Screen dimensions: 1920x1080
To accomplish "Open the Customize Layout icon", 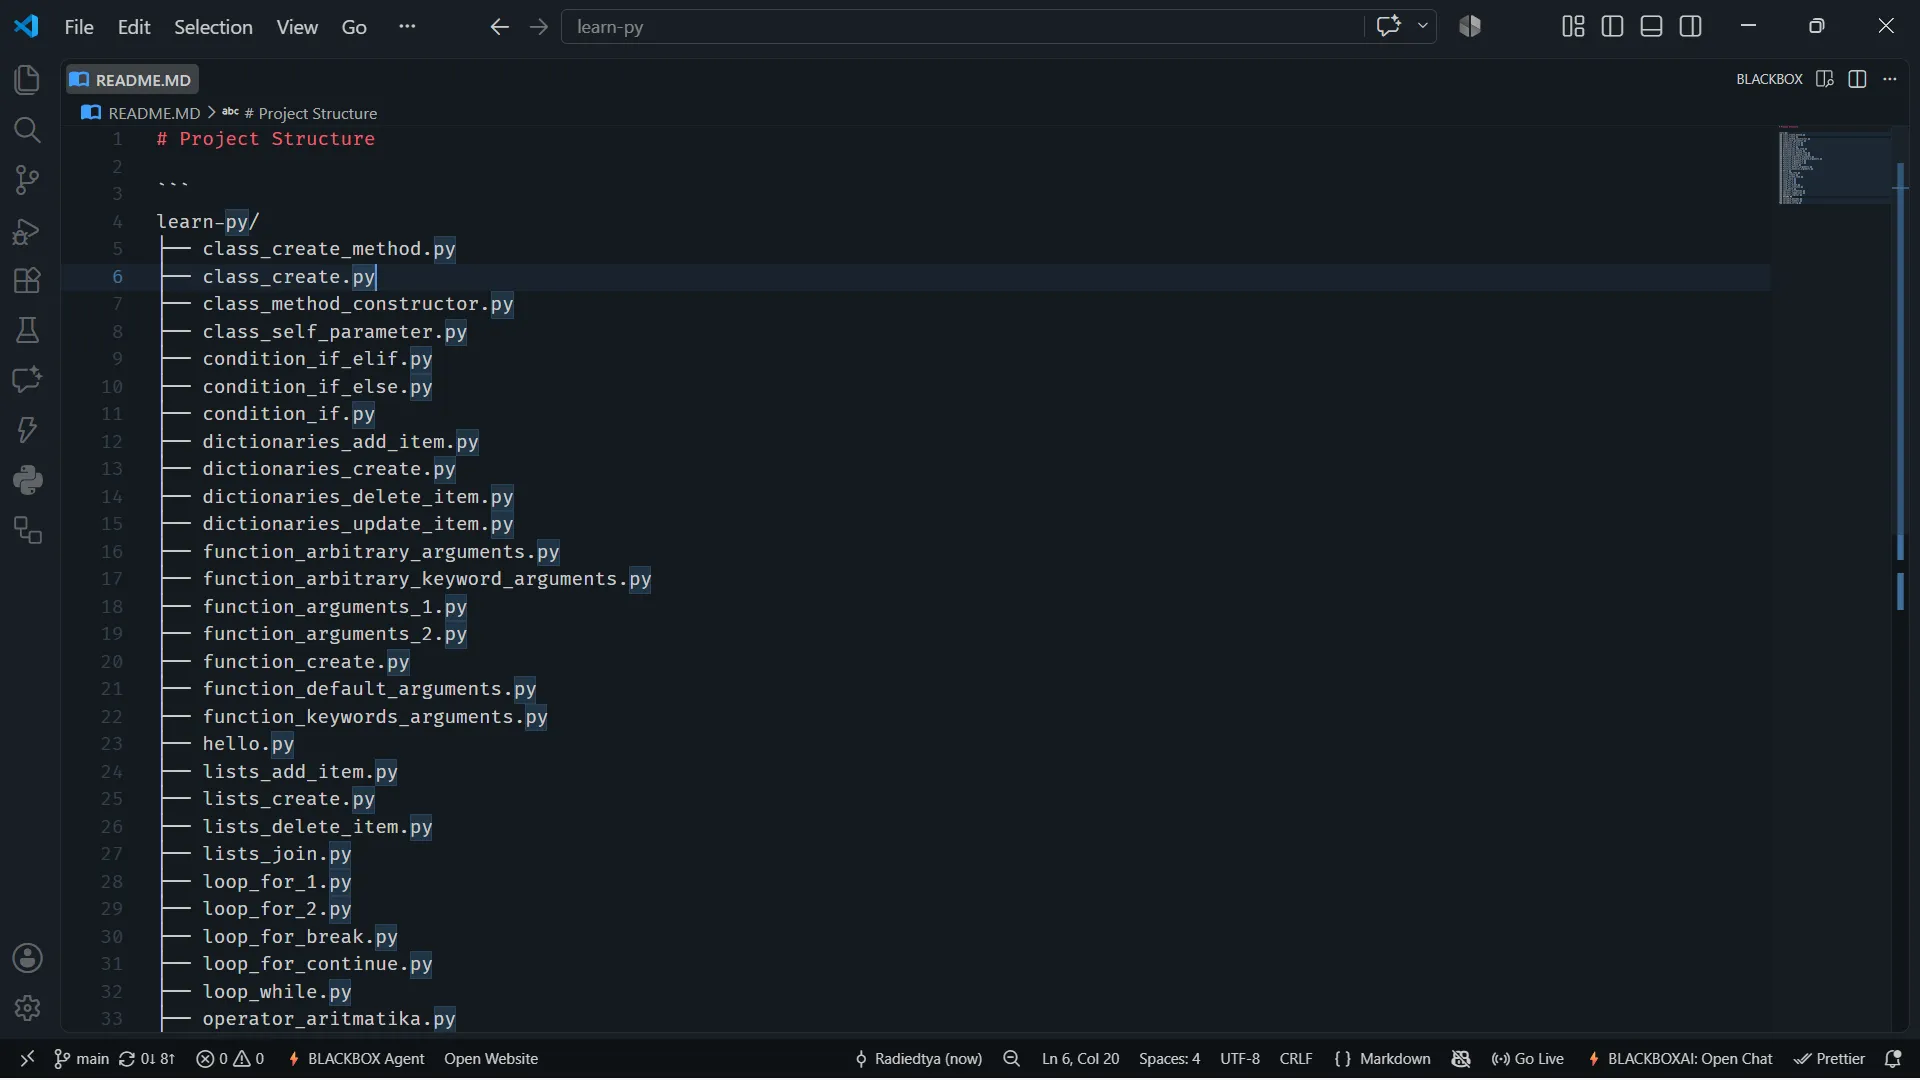I will pos(1573,27).
